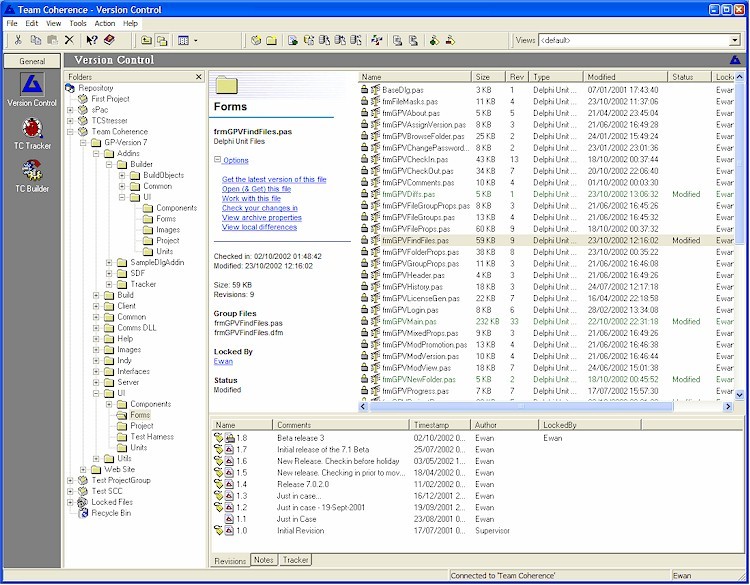Click the Locked Files icon in tree

coord(83,502)
